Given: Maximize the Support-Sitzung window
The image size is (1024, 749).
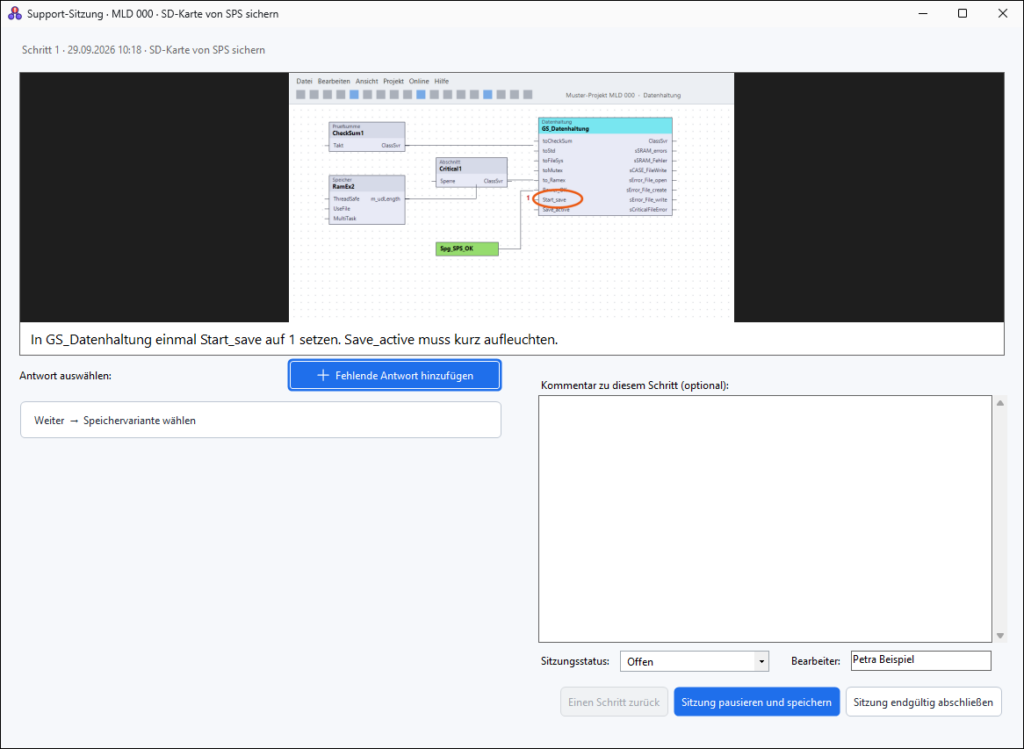Looking at the screenshot, I should (962, 13).
